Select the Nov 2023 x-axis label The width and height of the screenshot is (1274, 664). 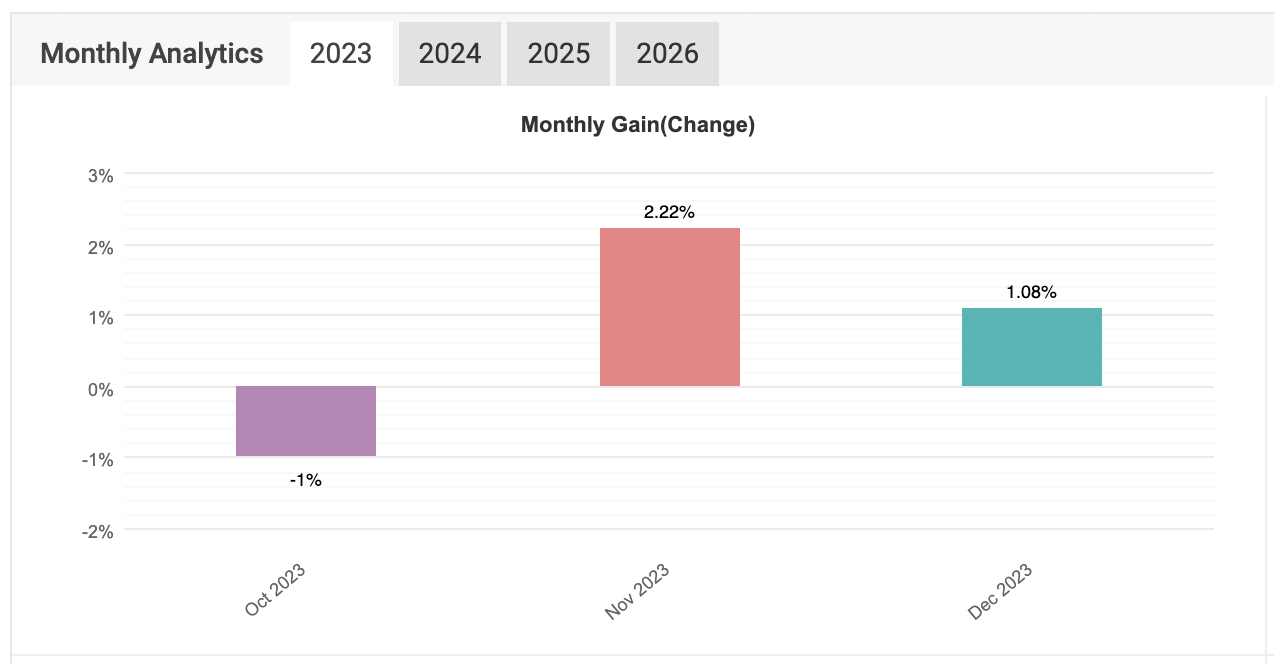[x=637, y=592]
